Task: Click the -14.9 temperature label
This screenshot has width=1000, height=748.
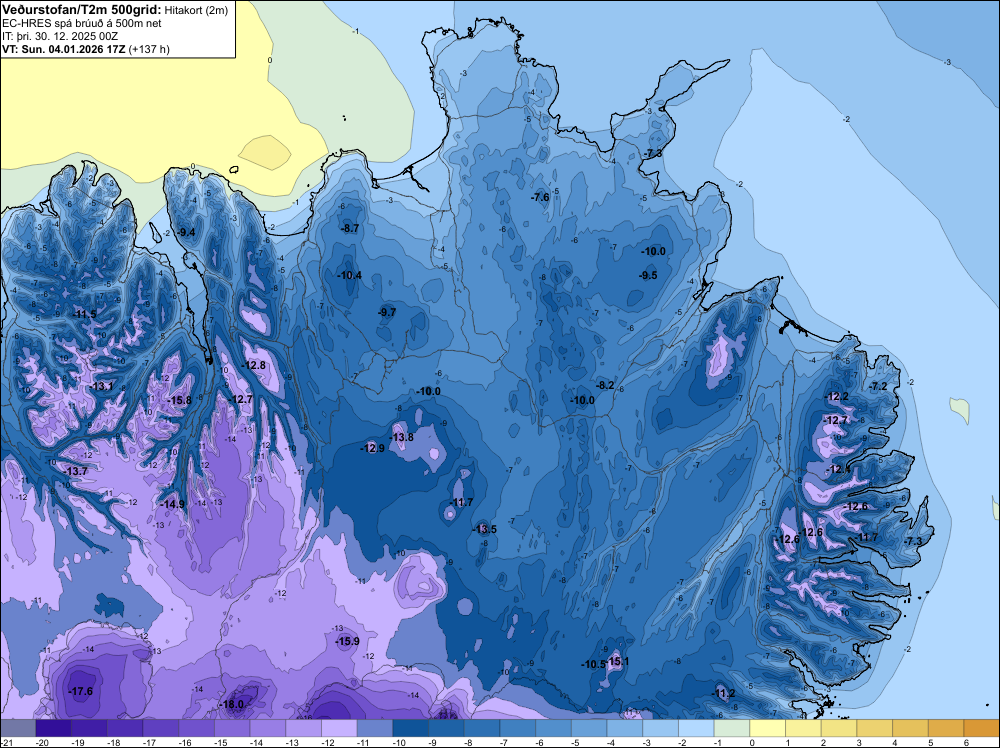Action: (172, 504)
